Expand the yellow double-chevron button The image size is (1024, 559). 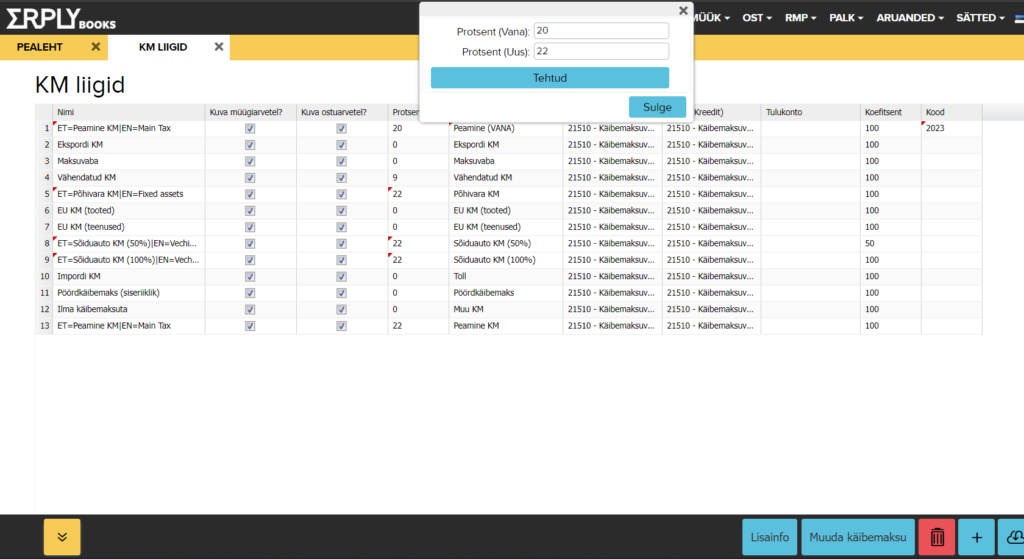62,537
